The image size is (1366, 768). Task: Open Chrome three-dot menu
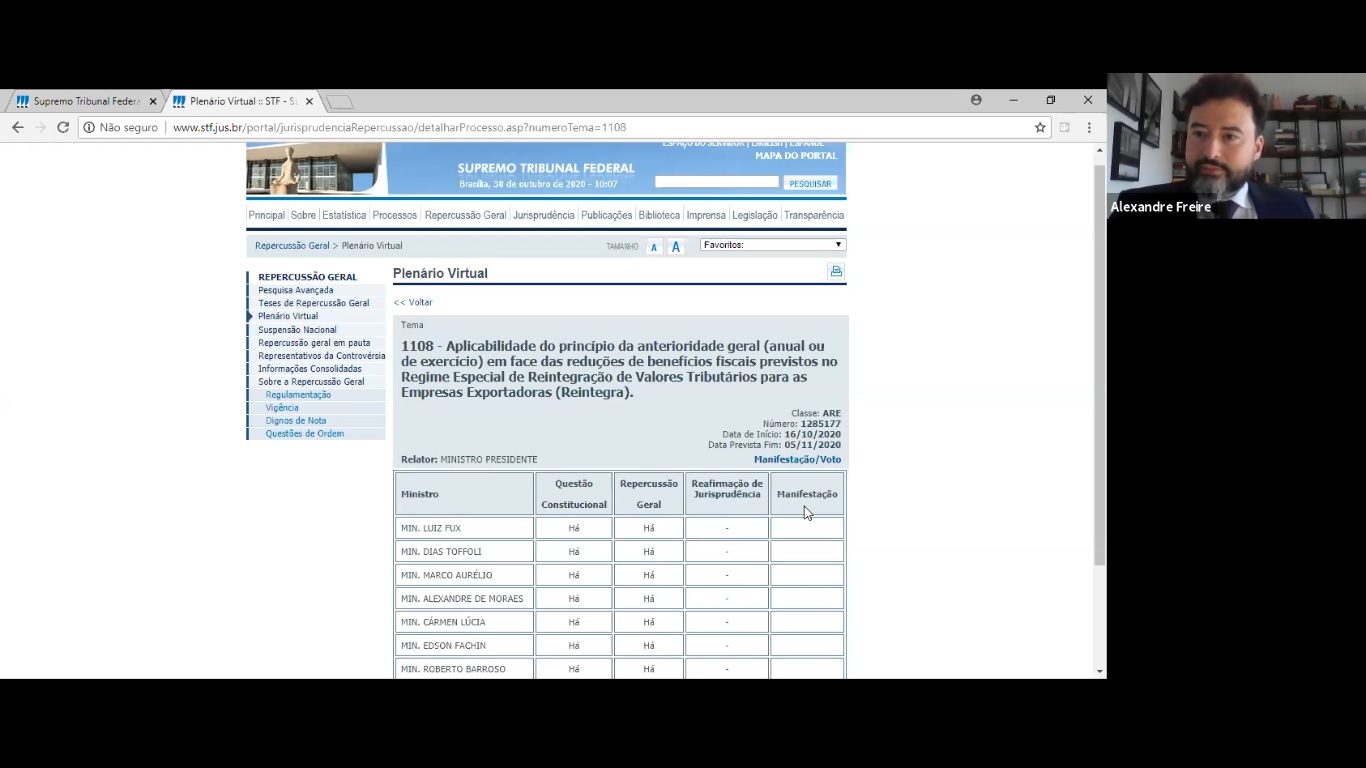click(1089, 128)
